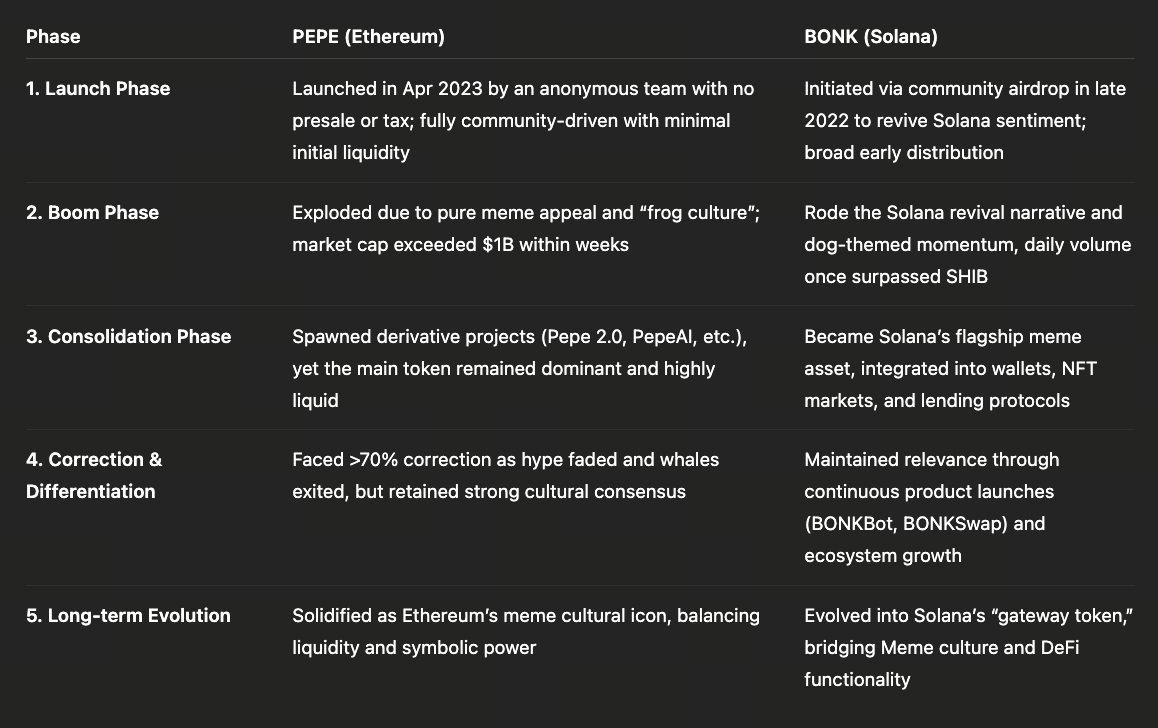The width and height of the screenshot is (1158, 728).
Task: Click the BONK cell about the community airdrop
Action: point(964,120)
